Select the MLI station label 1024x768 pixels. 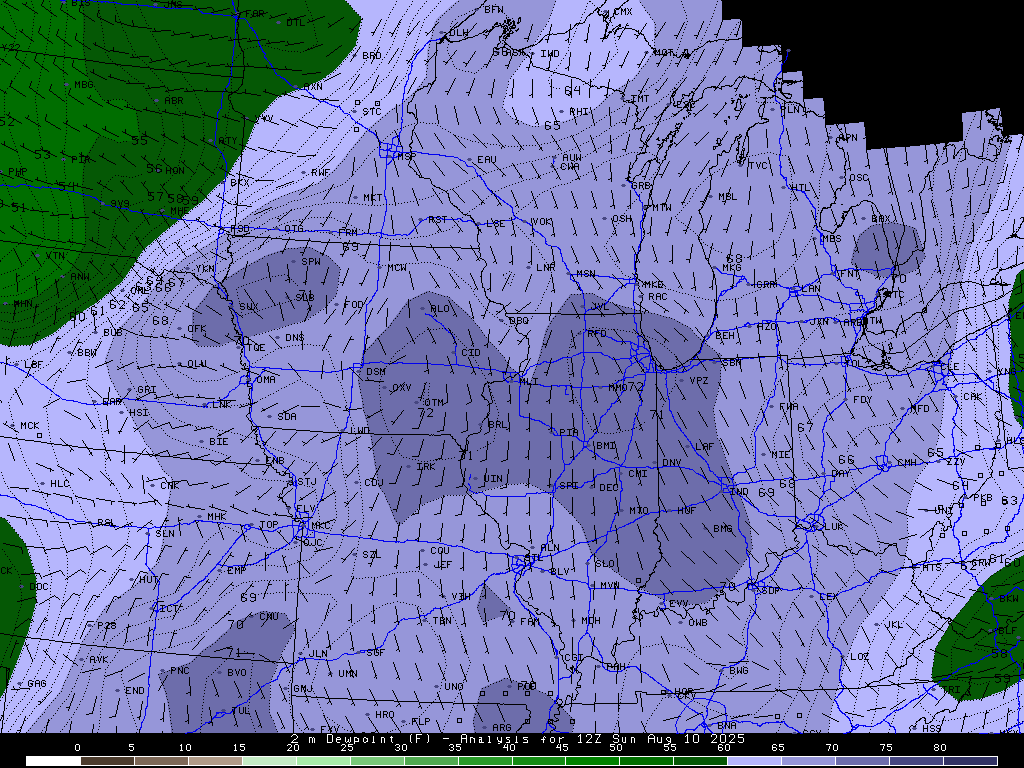(529, 381)
